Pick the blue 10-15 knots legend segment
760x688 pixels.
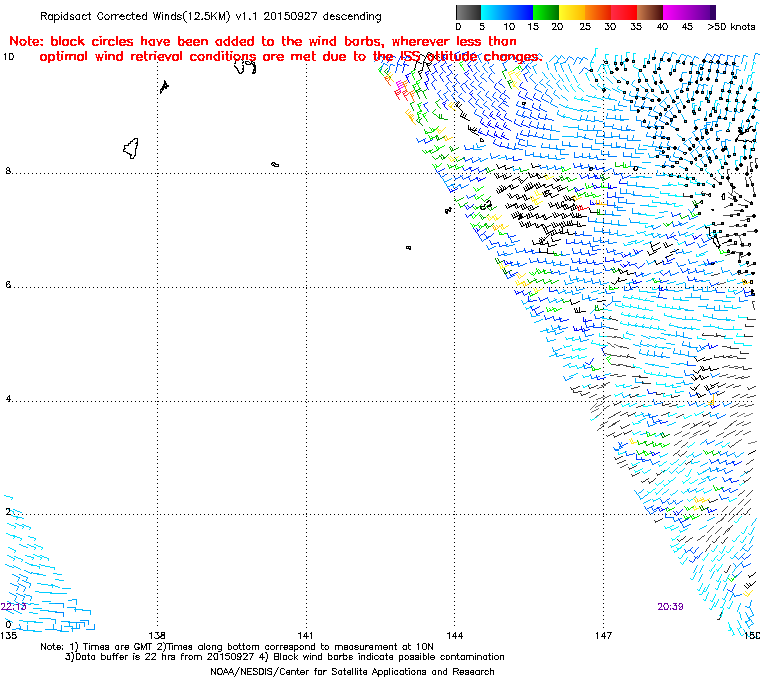point(520,12)
